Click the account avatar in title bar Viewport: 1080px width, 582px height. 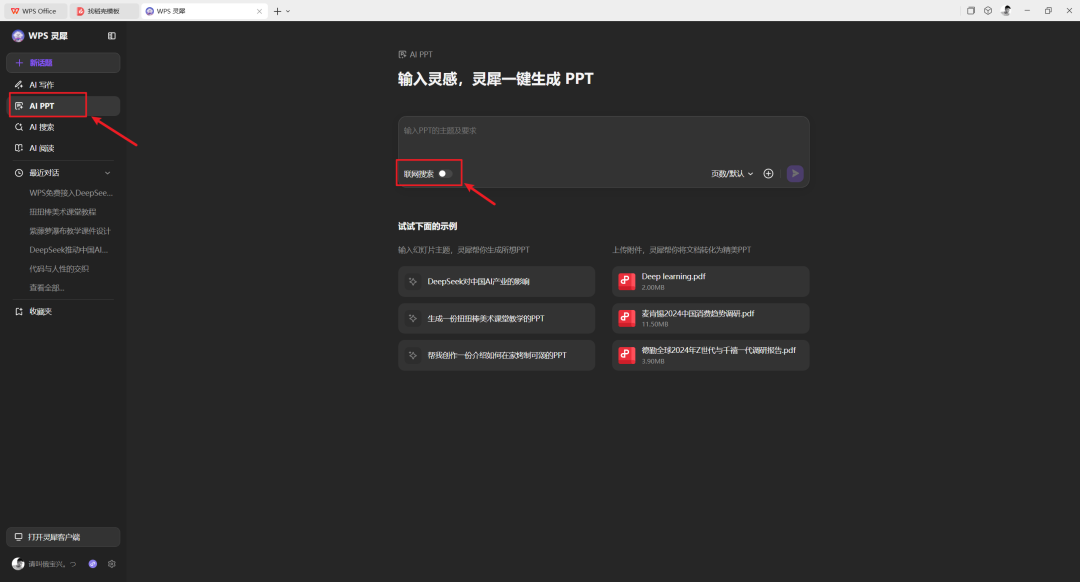tap(1006, 10)
